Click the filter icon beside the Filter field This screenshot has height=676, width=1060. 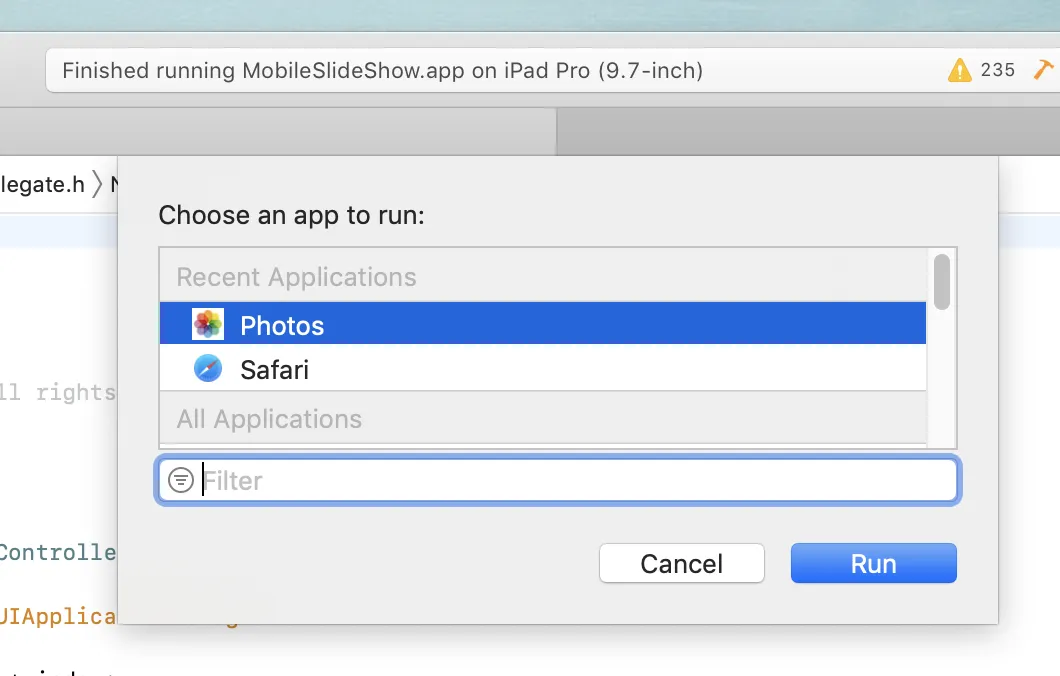point(181,481)
